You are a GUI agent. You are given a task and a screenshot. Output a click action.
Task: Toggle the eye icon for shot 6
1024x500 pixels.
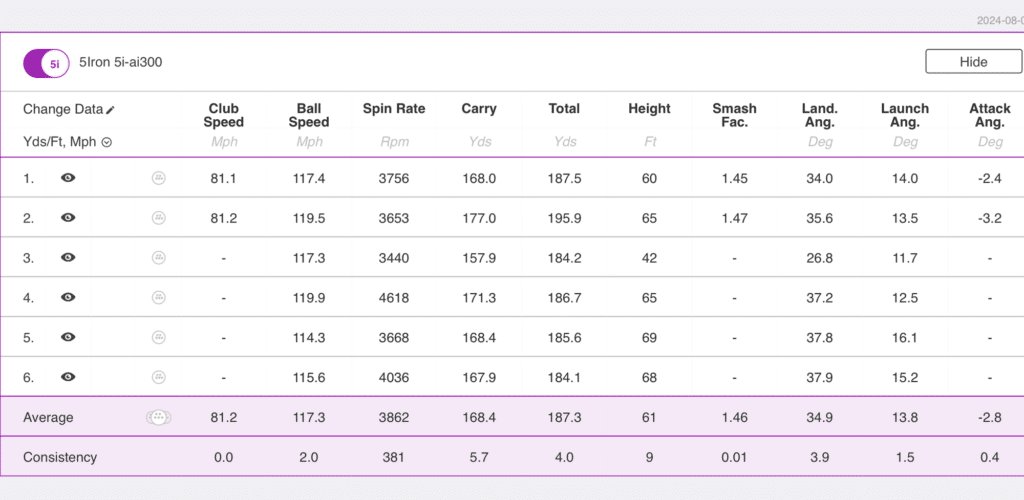[68, 377]
